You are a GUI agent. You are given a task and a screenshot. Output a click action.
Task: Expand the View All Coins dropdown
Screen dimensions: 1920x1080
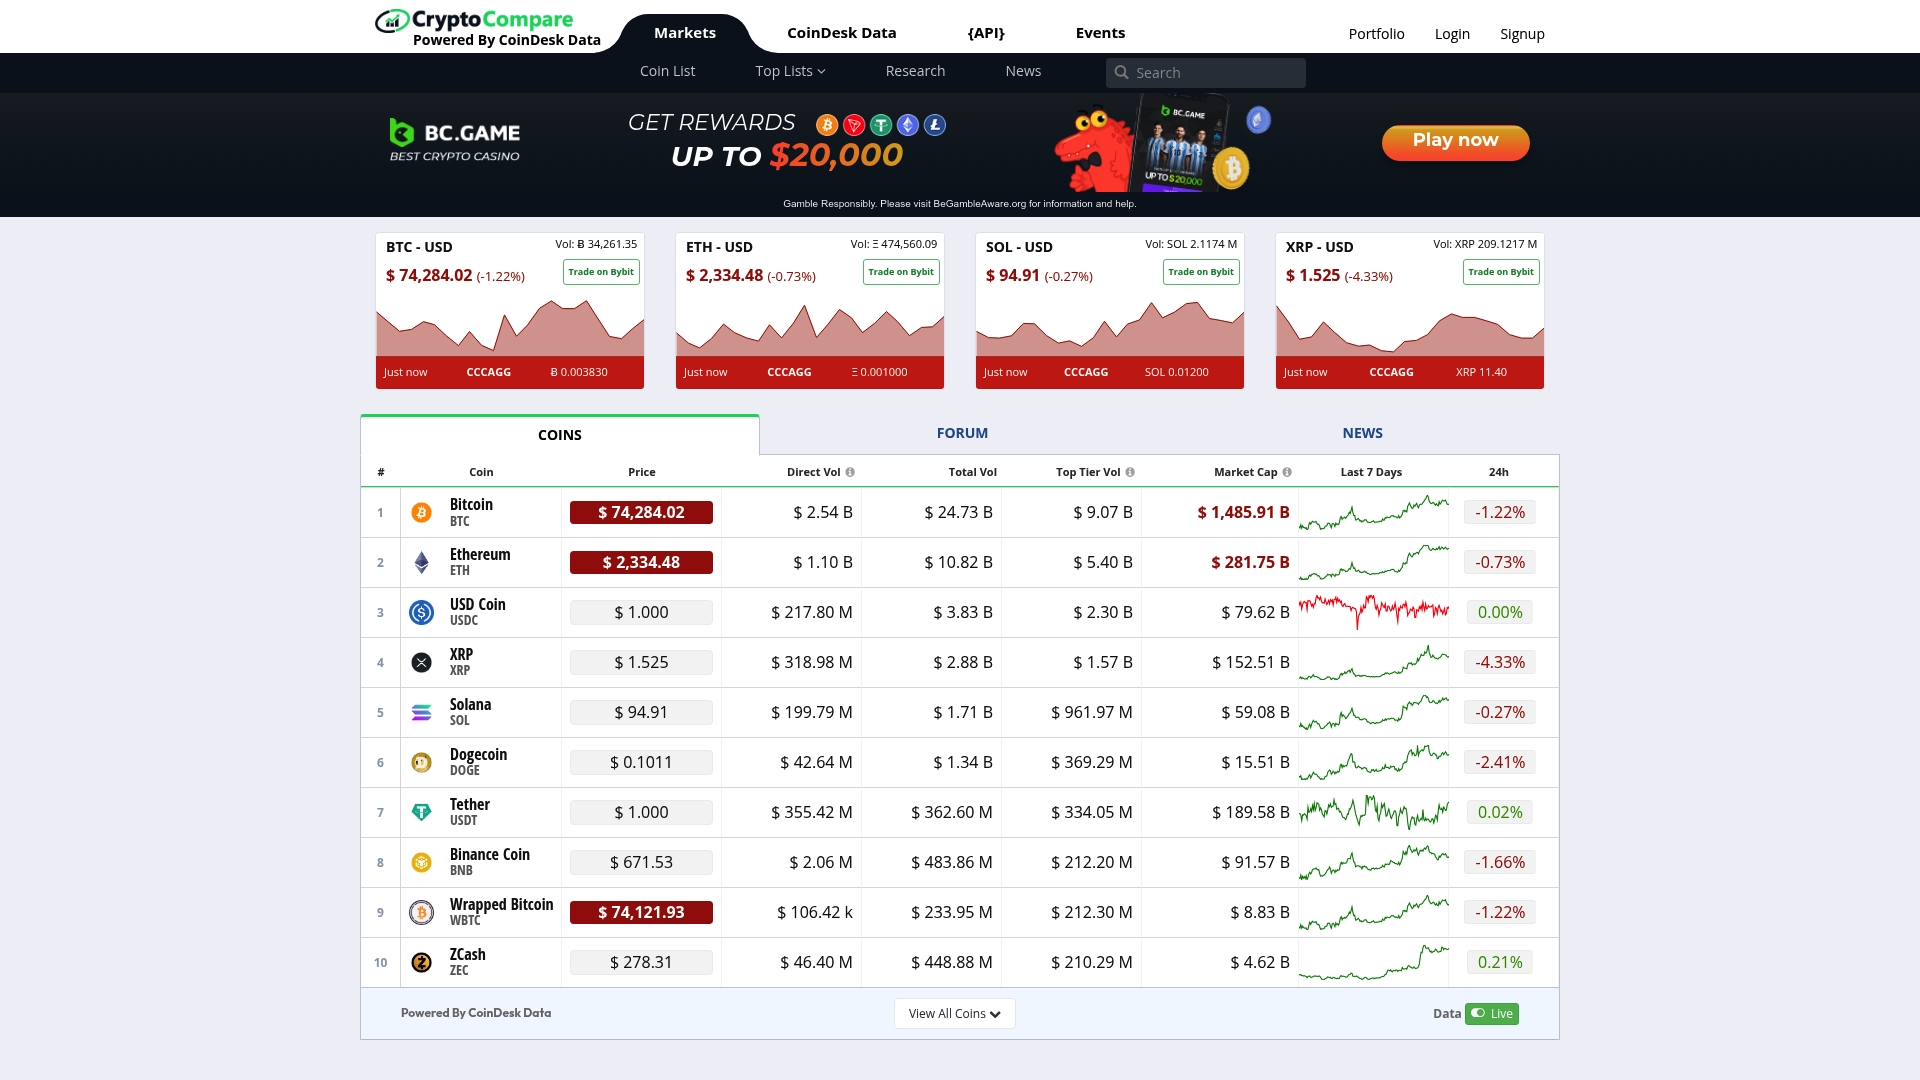953,1013
